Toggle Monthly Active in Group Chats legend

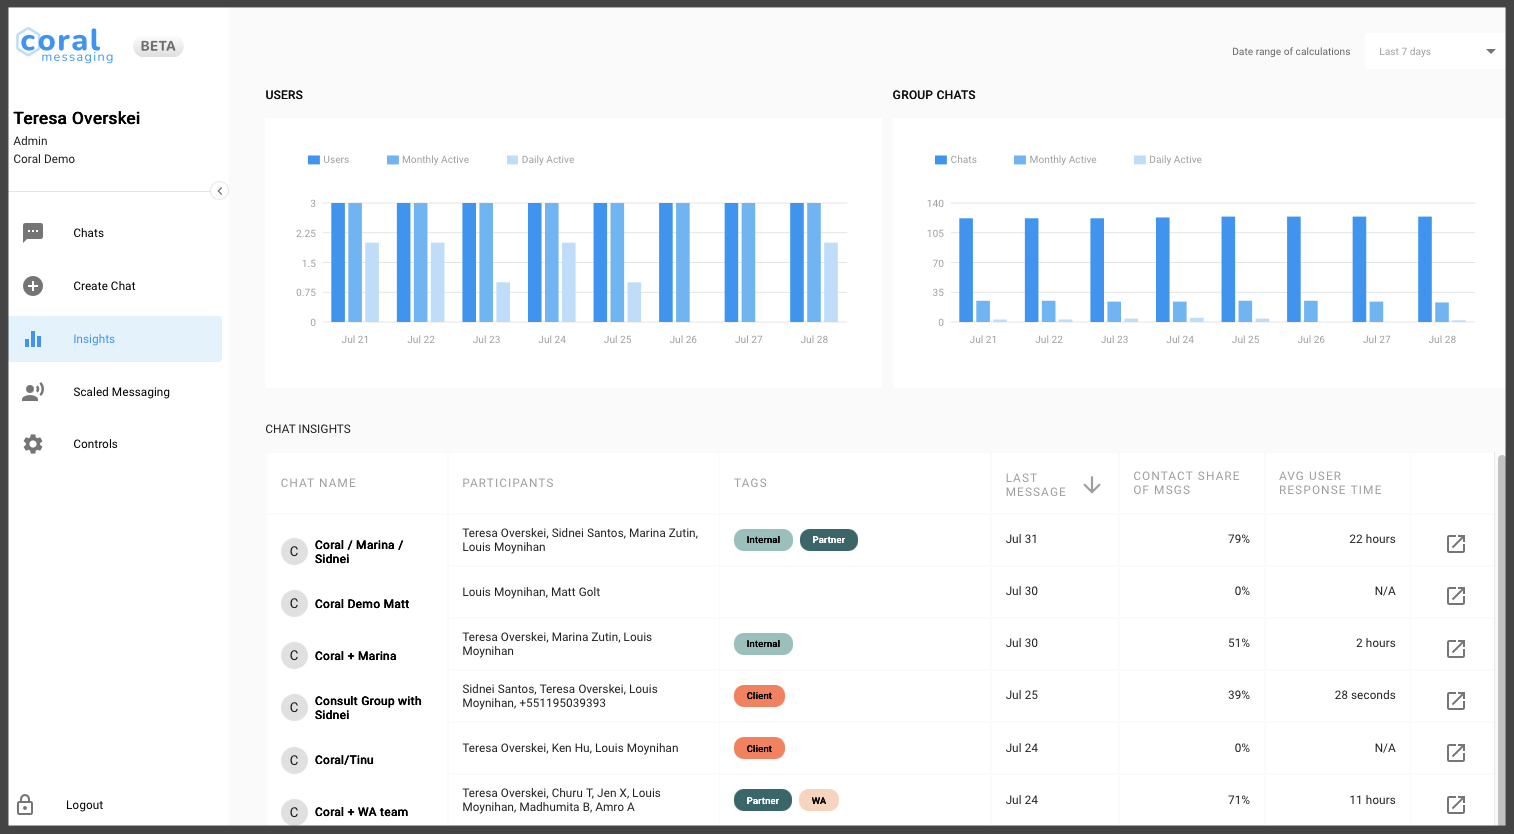1055,160
